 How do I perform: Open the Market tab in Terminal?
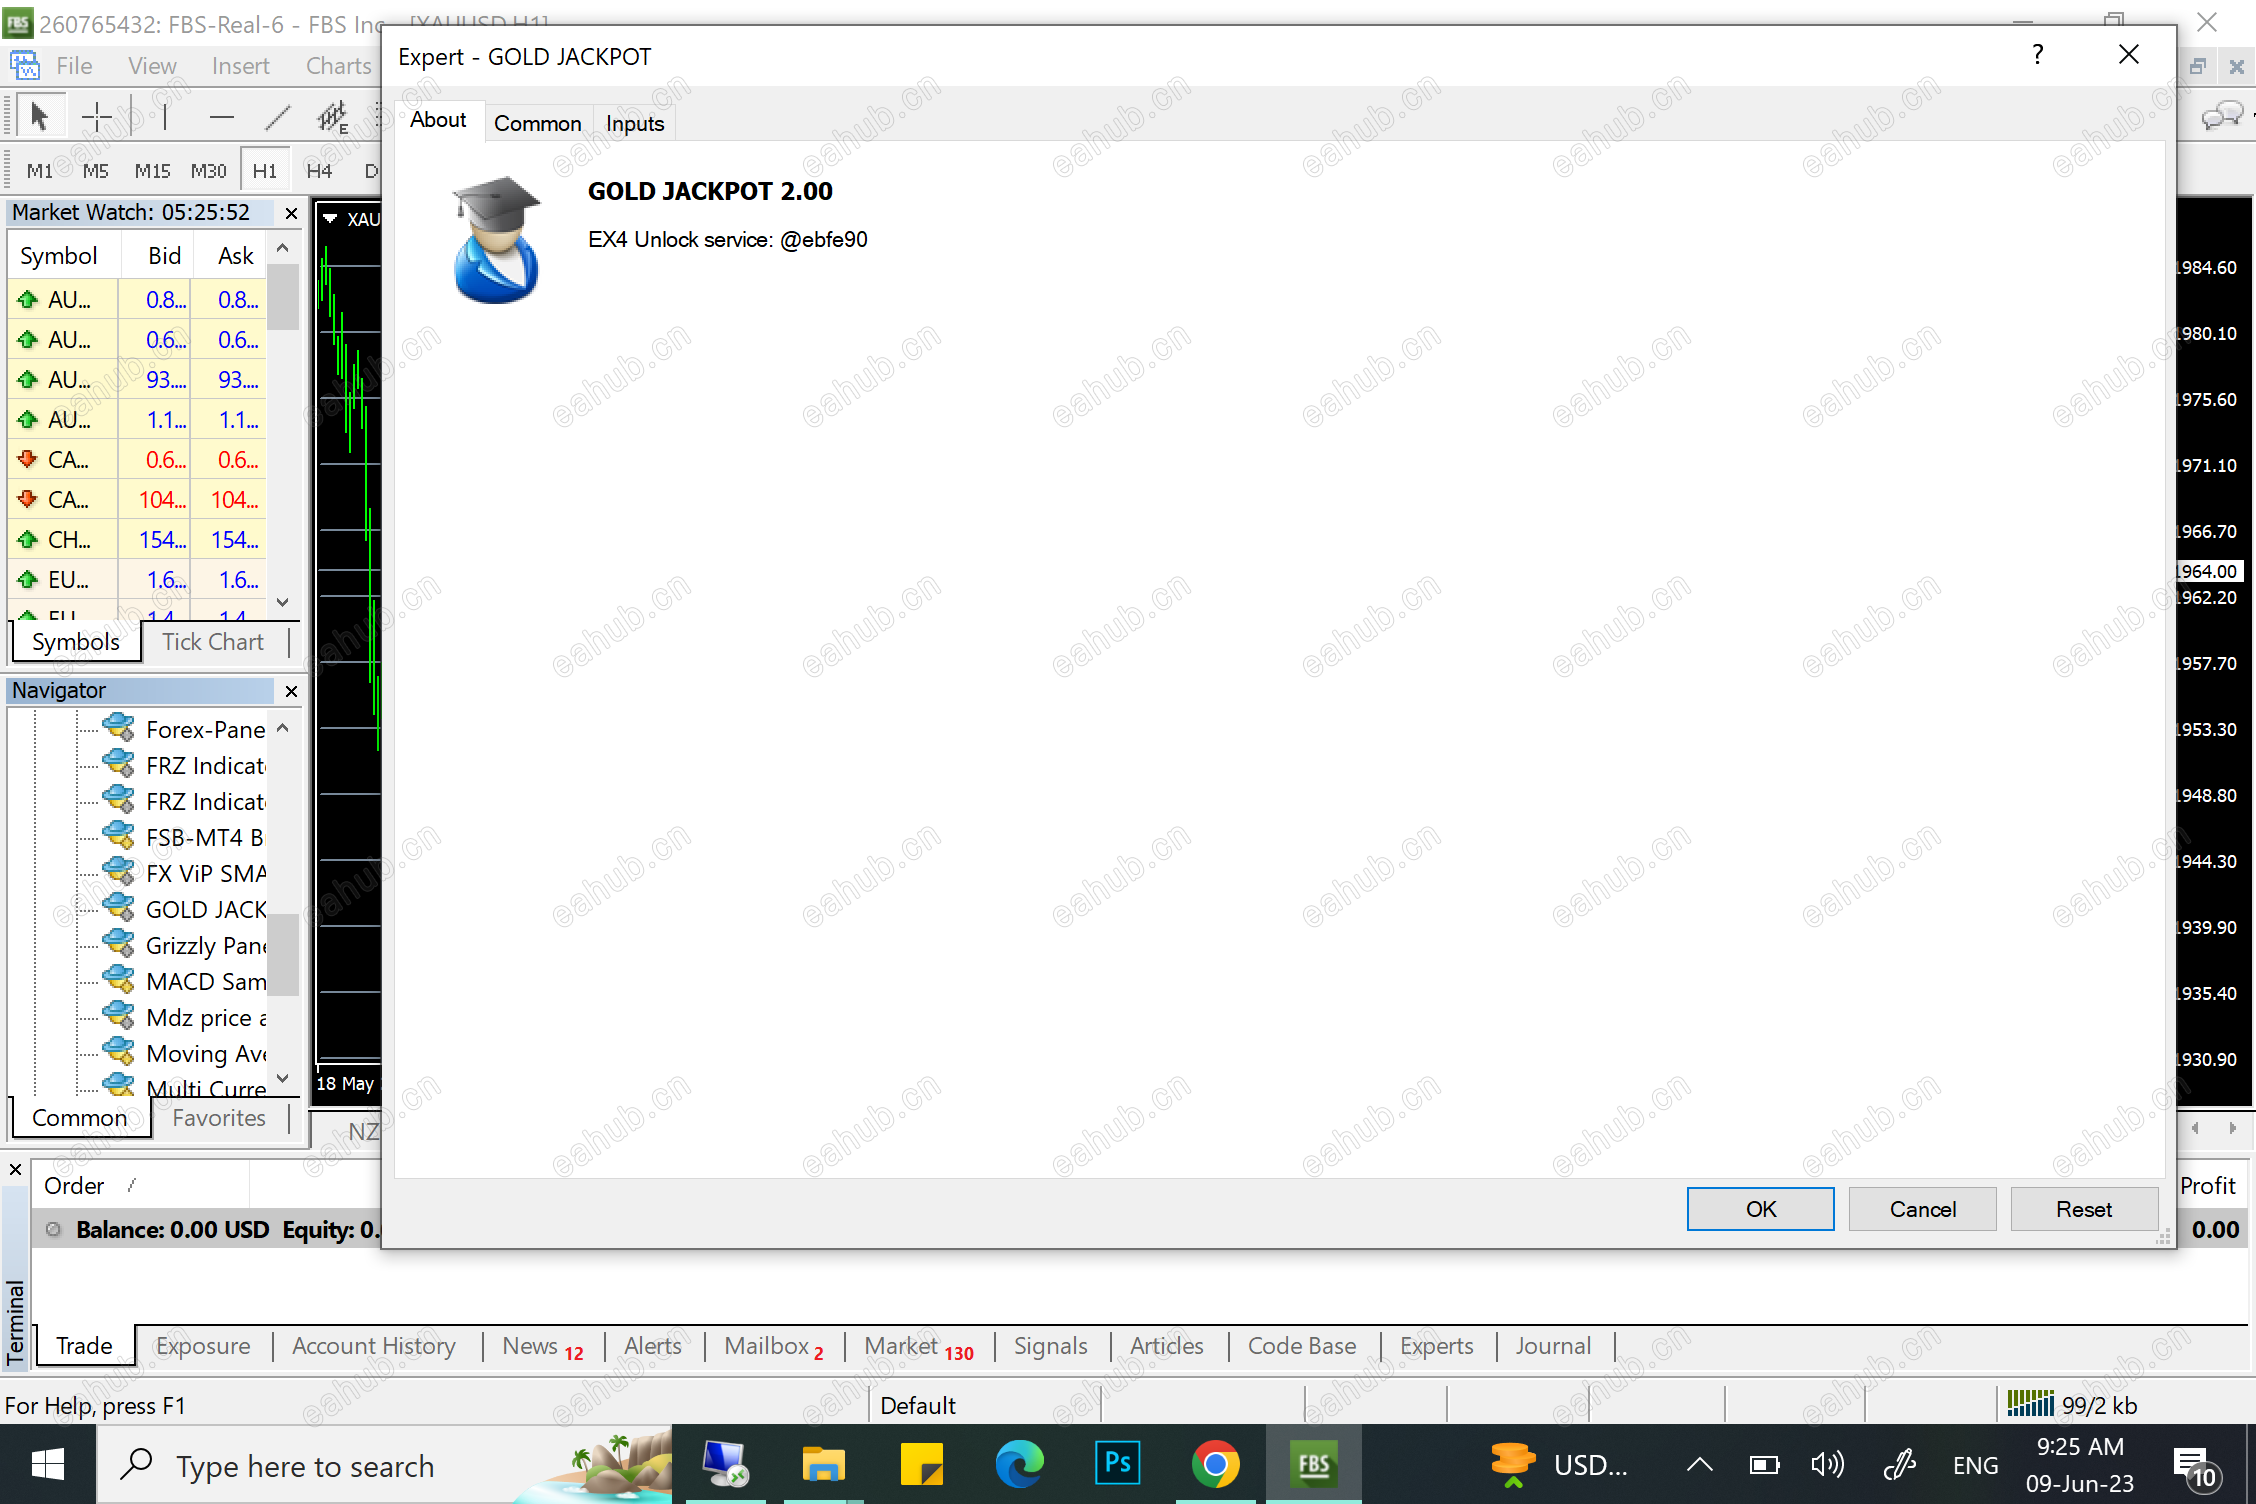[918, 1346]
